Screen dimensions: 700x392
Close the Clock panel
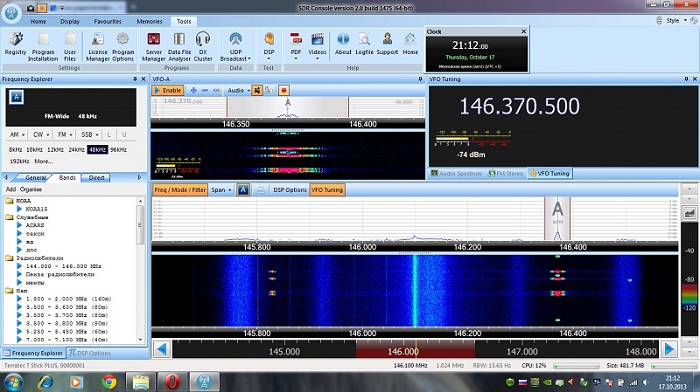[x=524, y=31]
